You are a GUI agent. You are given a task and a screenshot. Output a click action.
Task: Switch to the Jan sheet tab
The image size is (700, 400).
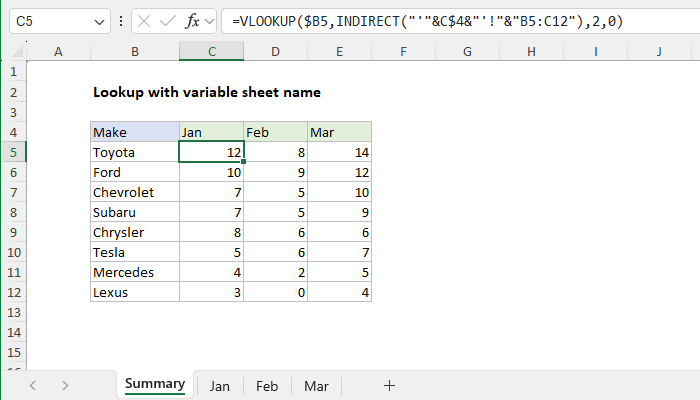[220, 386]
